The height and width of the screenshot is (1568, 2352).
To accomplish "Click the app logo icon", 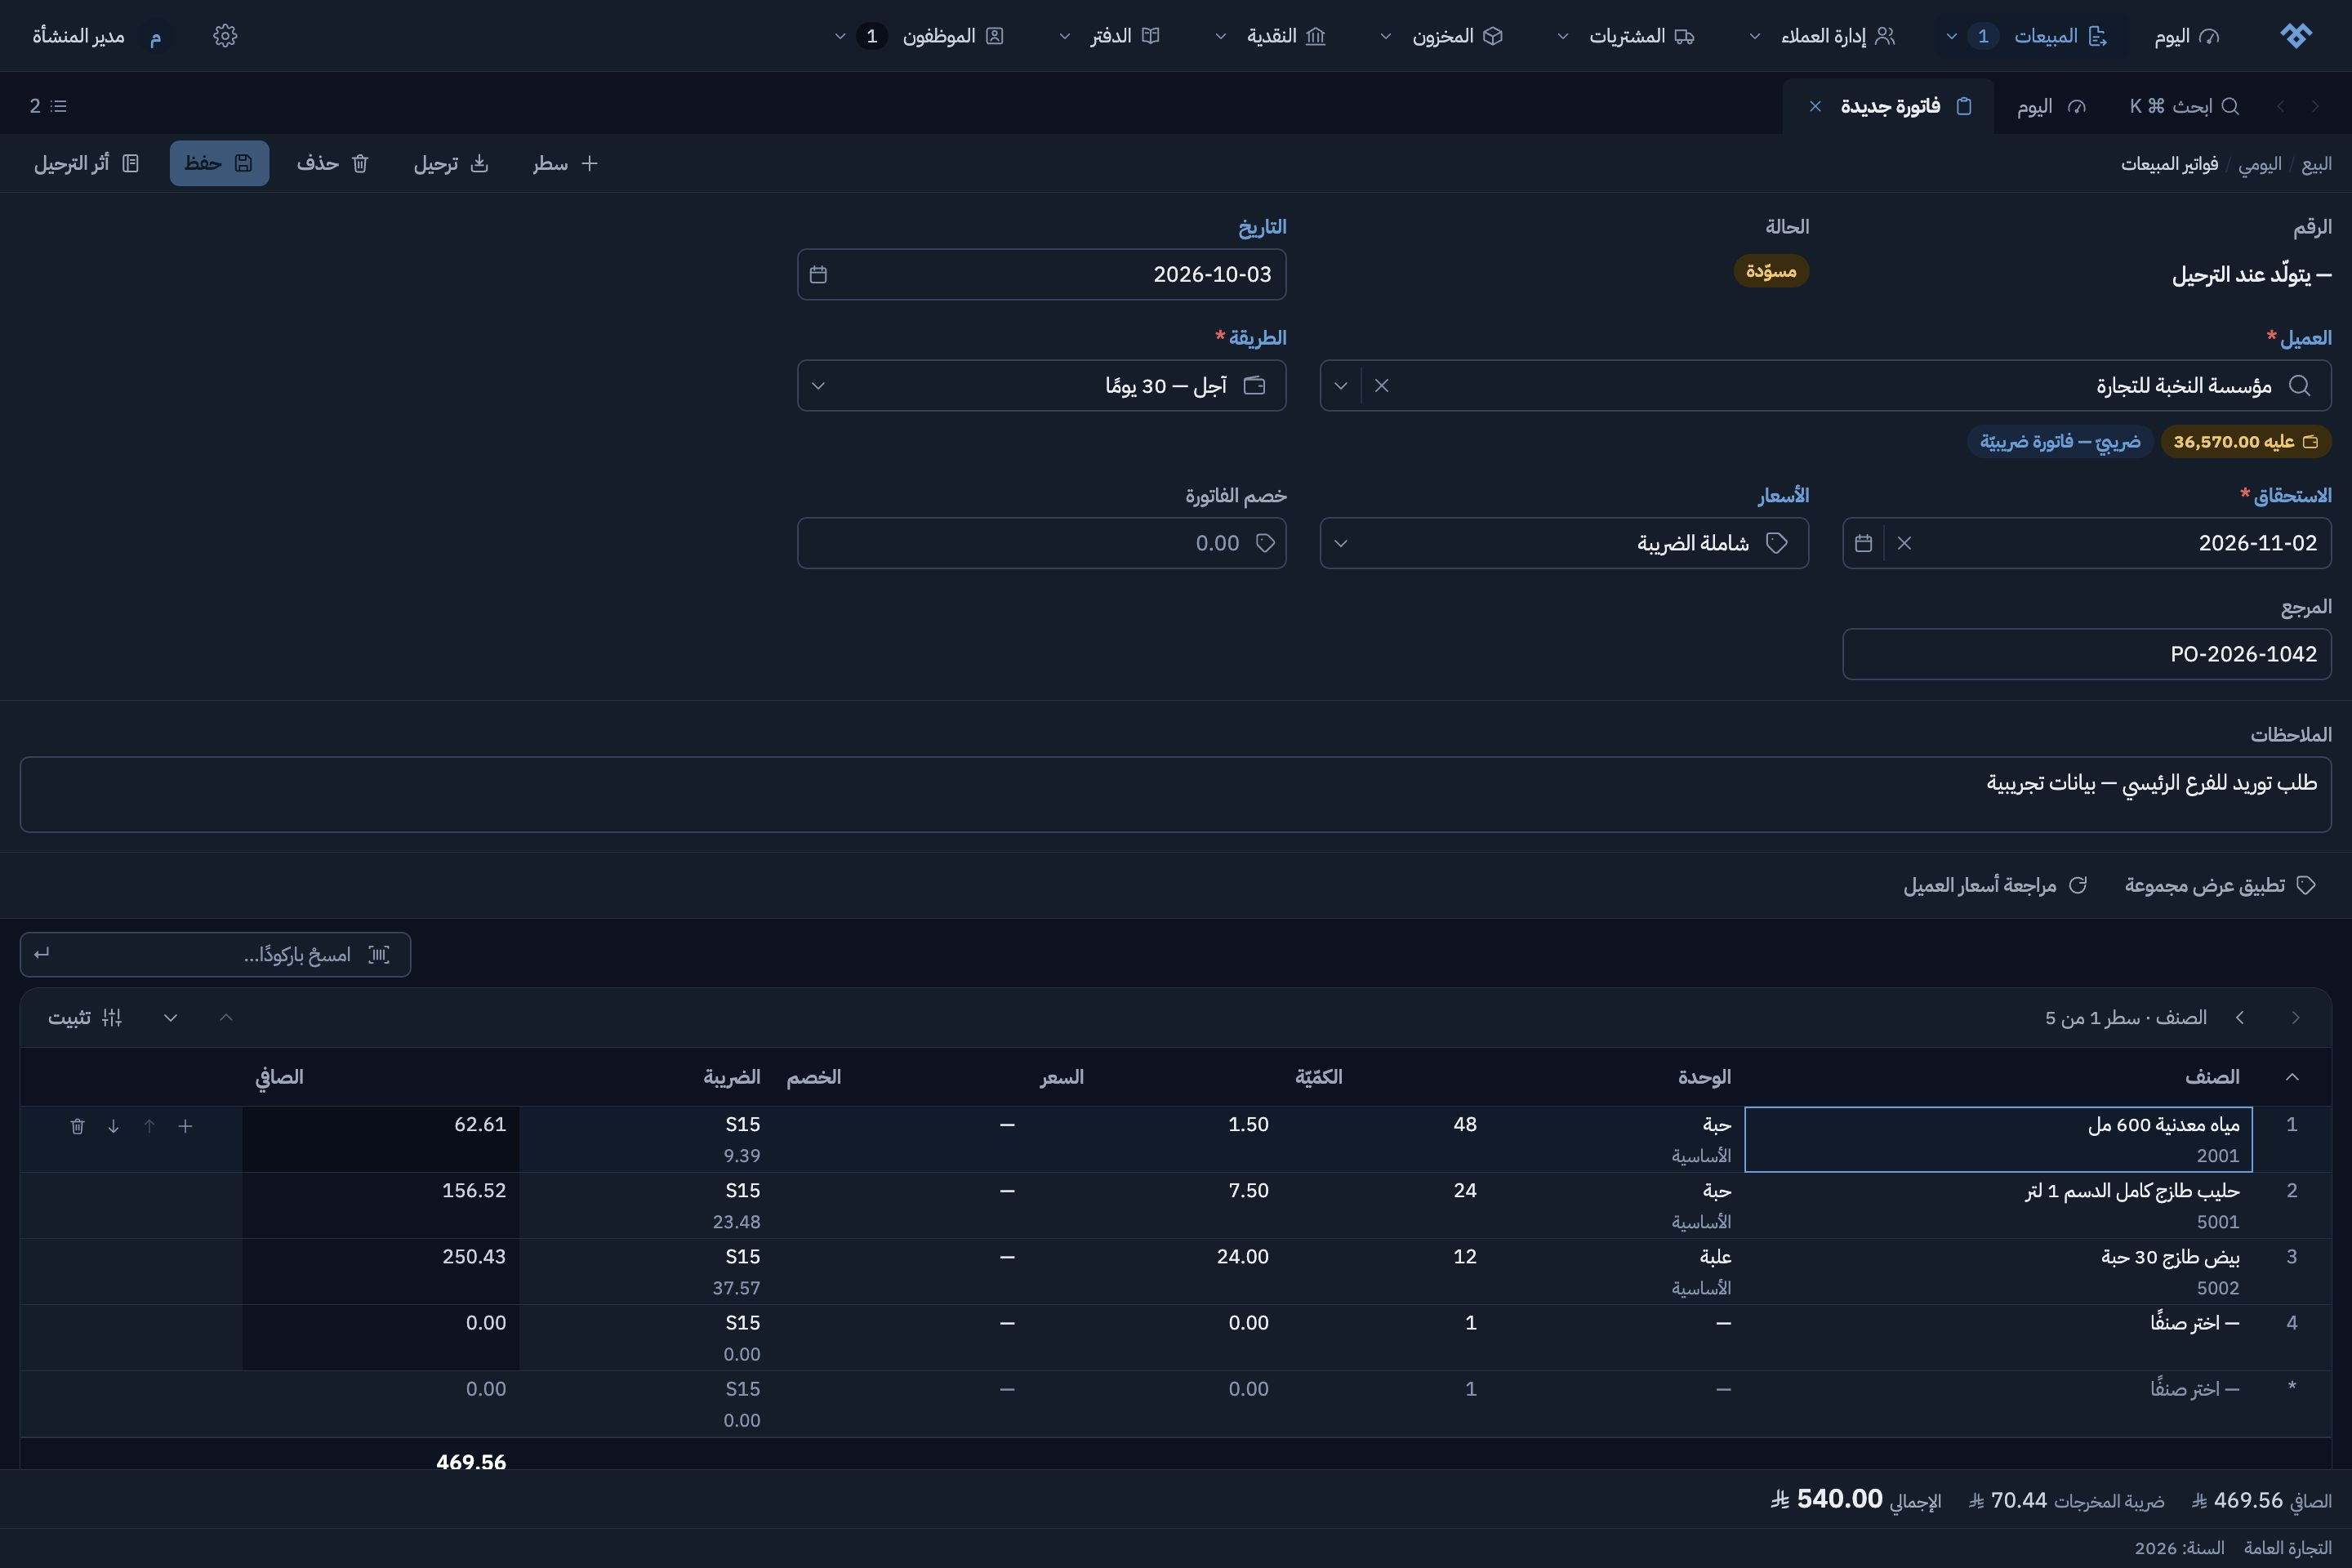I will pyautogui.click(x=2296, y=36).
